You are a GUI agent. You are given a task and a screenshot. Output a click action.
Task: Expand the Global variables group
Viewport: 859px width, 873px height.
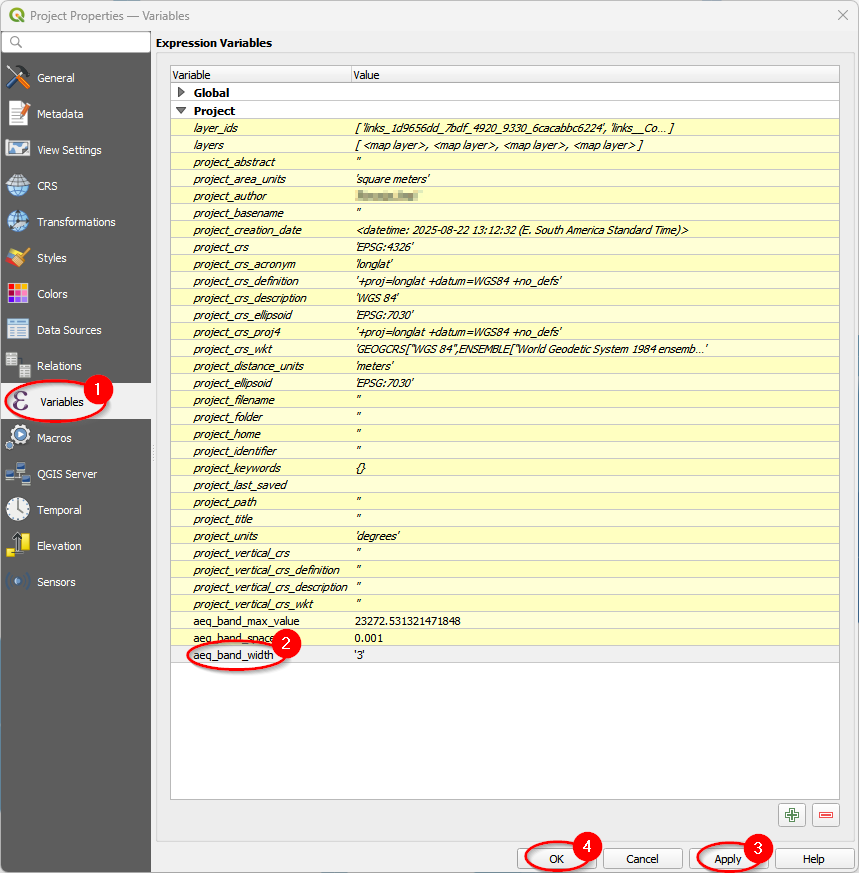coord(180,92)
